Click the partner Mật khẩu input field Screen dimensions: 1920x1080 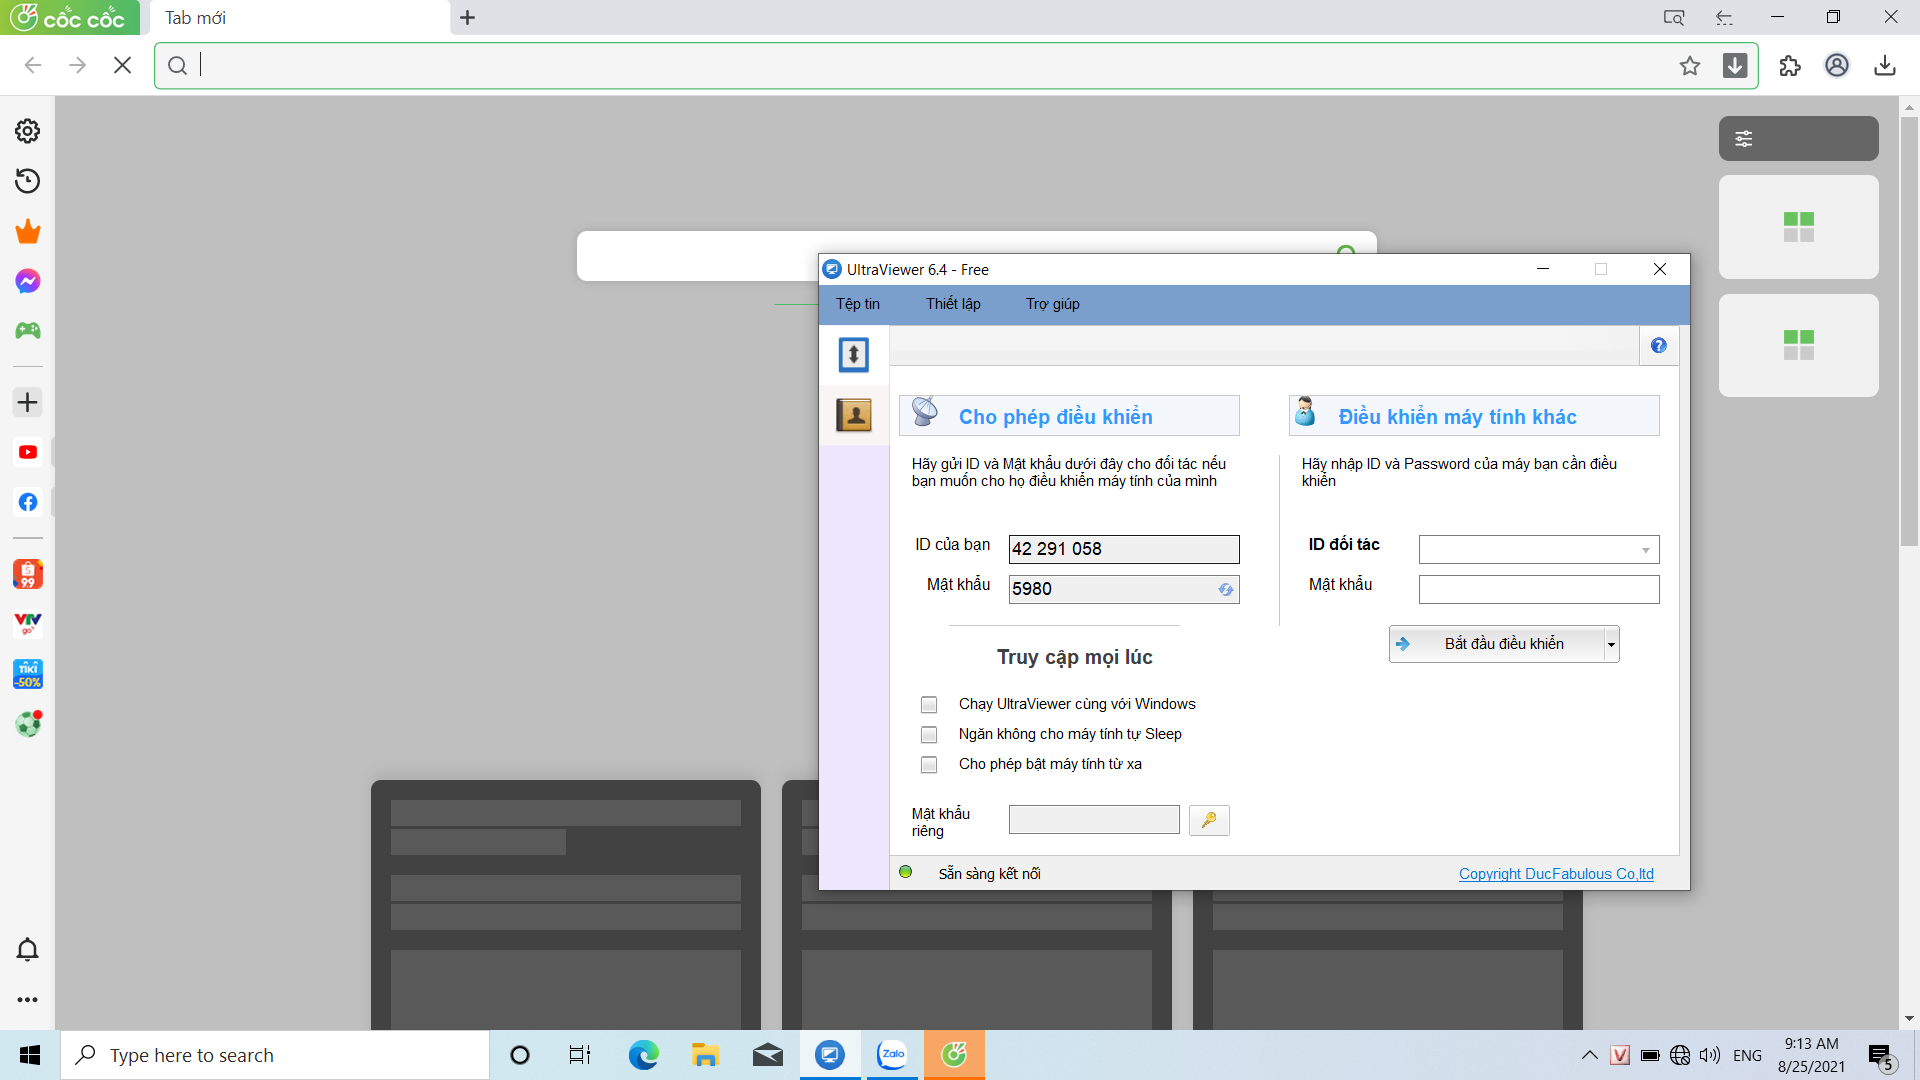(x=1539, y=590)
